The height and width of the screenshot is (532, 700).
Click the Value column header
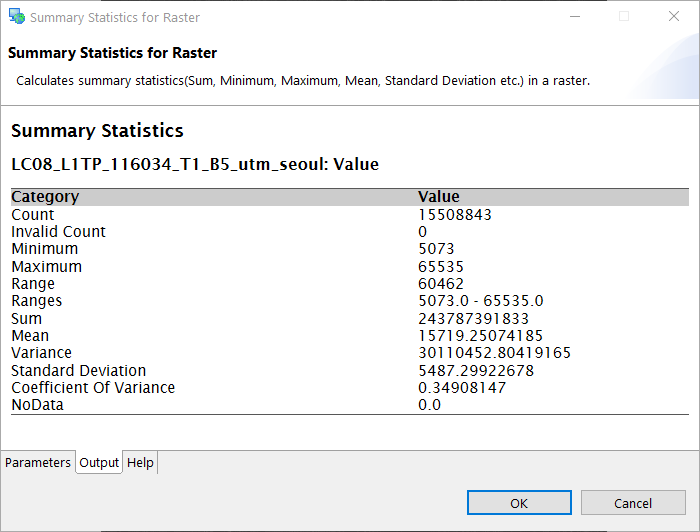(x=438, y=197)
